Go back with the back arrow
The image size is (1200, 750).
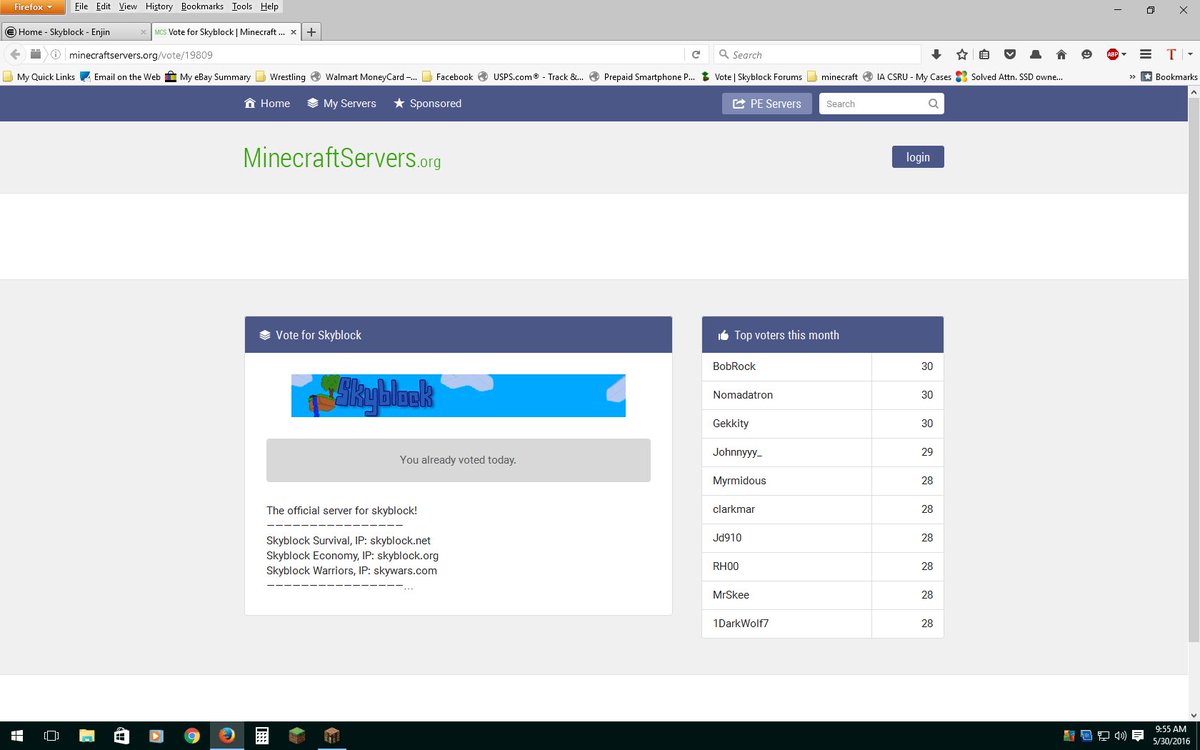click(15, 54)
